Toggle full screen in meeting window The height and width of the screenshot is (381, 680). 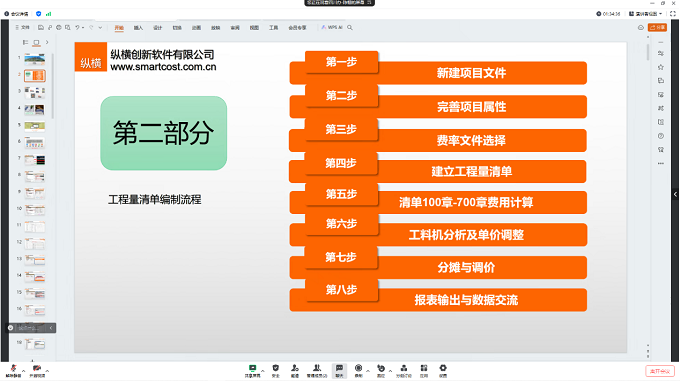pos(673,14)
